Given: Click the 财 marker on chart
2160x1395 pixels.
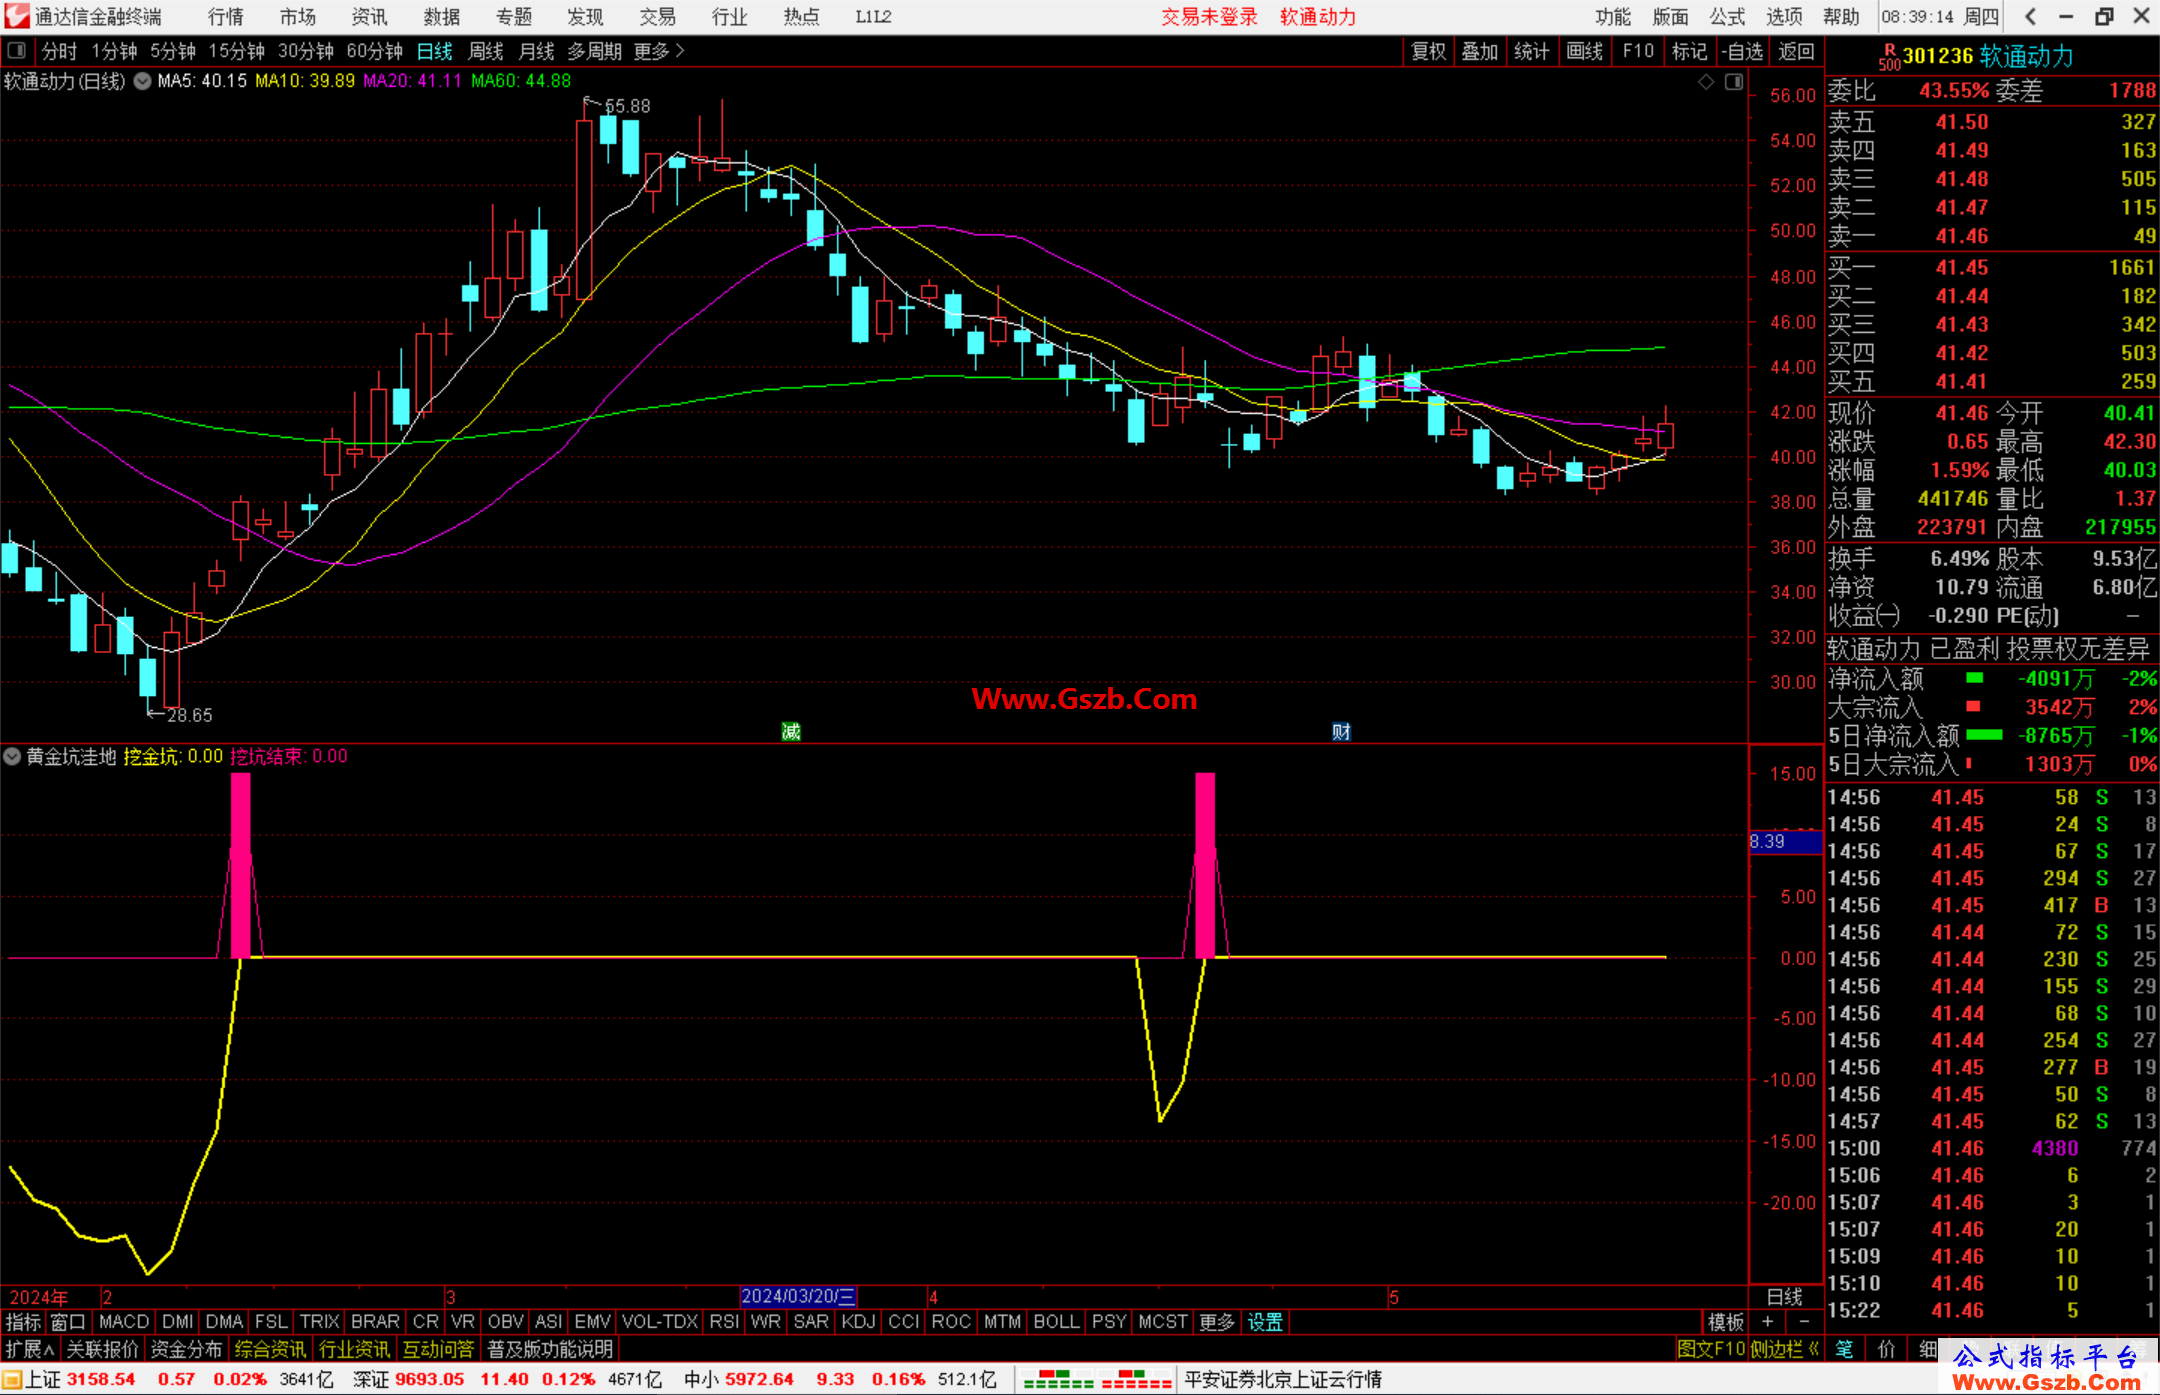Looking at the screenshot, I should 1341,732.
